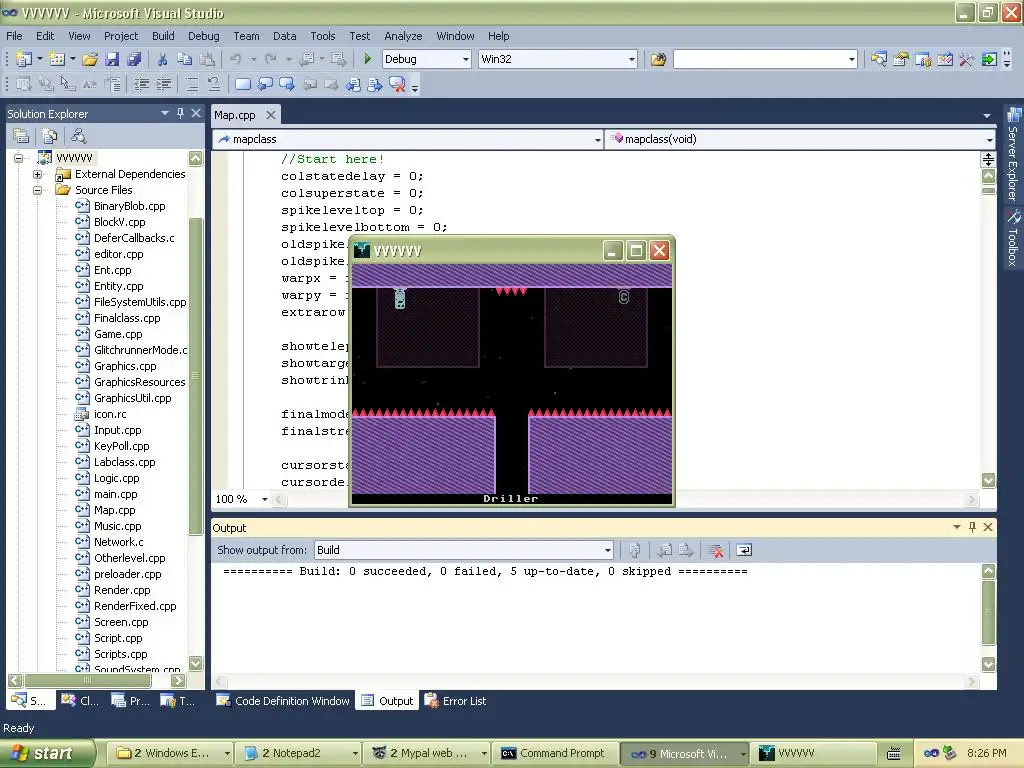The width and height of the screenshot is (1024, 768).
Task: Select Game.cpp in Solution Explorer
Action: (118, 334)
